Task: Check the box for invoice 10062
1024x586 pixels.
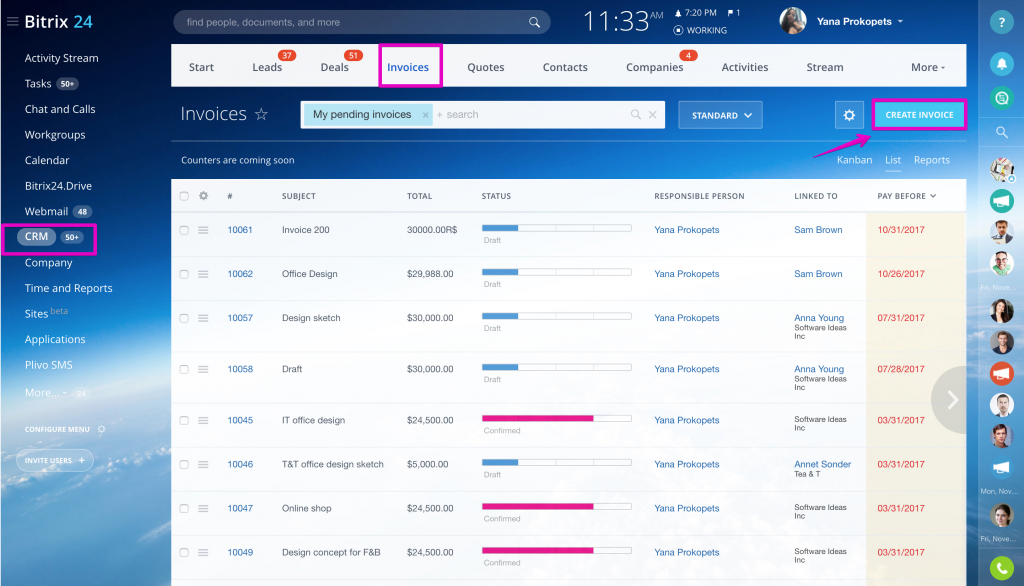Action: [184, 274]
